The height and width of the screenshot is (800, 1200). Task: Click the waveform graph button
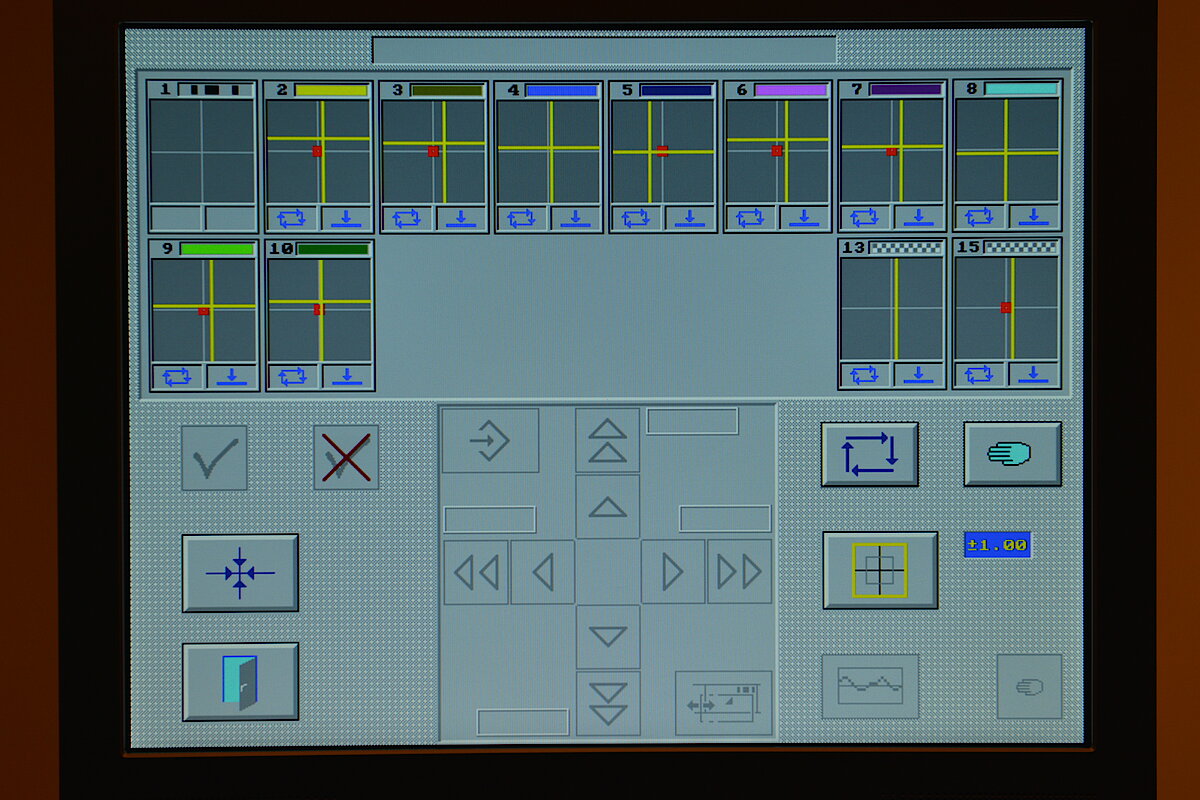click(x=870, y=686)
